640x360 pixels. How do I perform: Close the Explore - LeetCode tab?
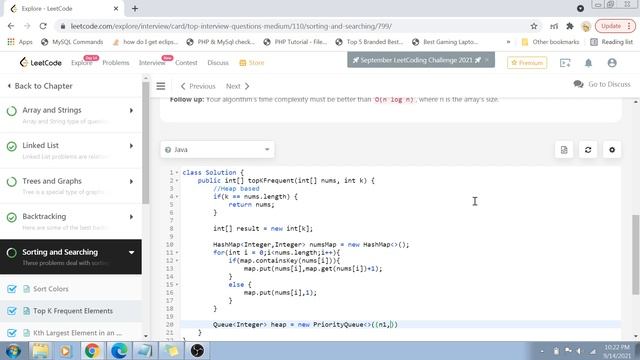116,8
